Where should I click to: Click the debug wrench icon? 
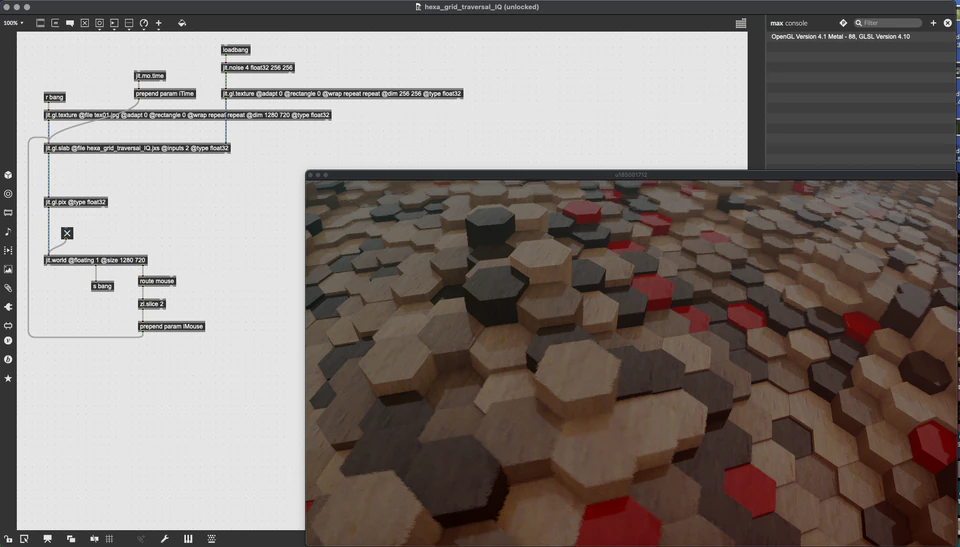[x=165, y=539]
